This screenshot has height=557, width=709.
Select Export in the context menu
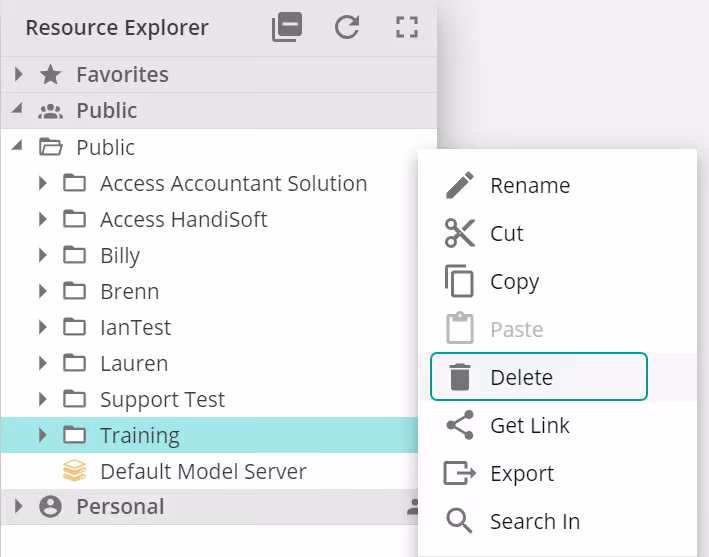521,474
